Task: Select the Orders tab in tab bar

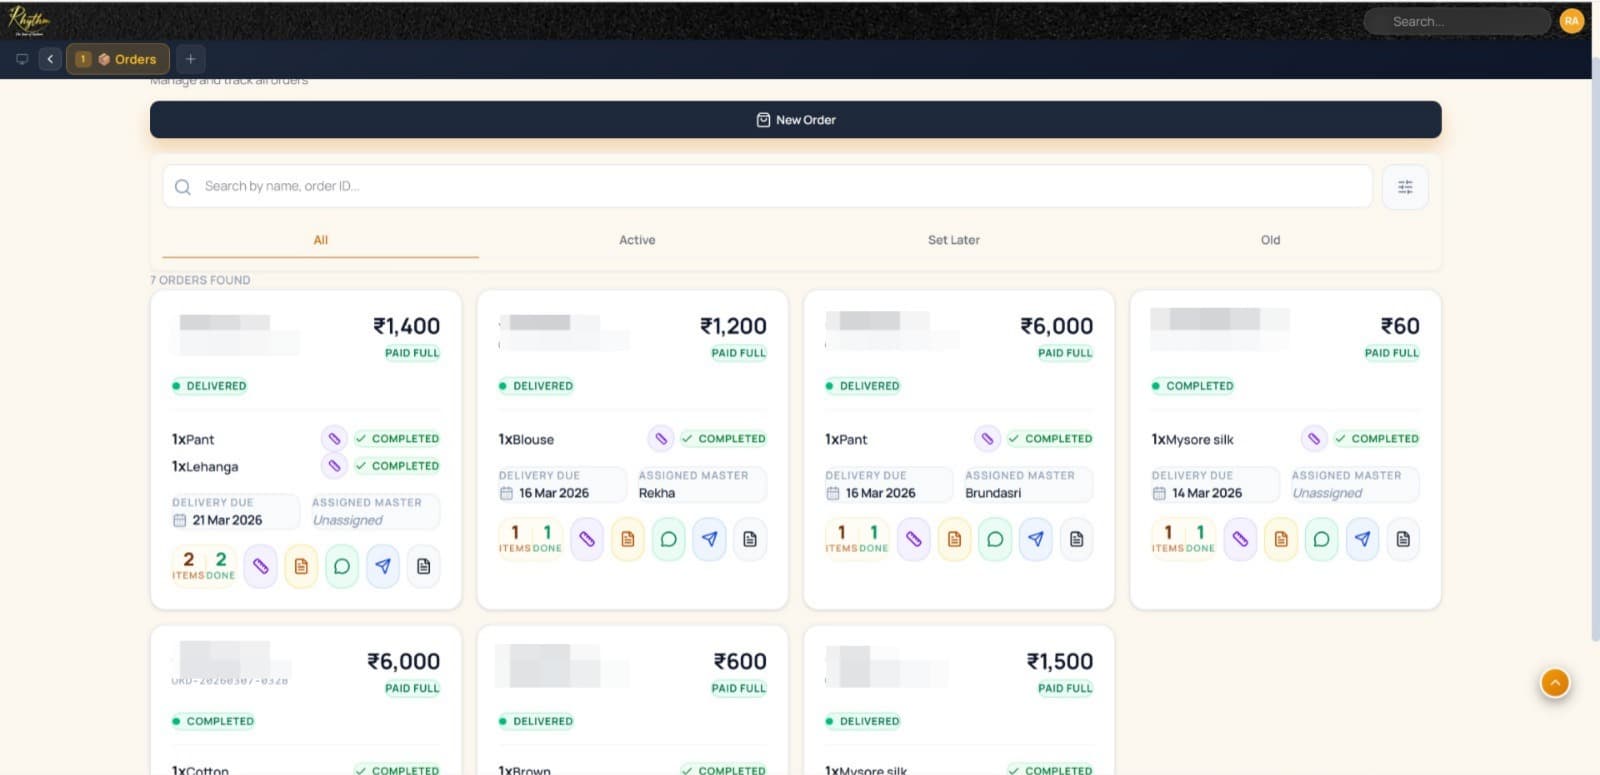Action: [118, 59]
